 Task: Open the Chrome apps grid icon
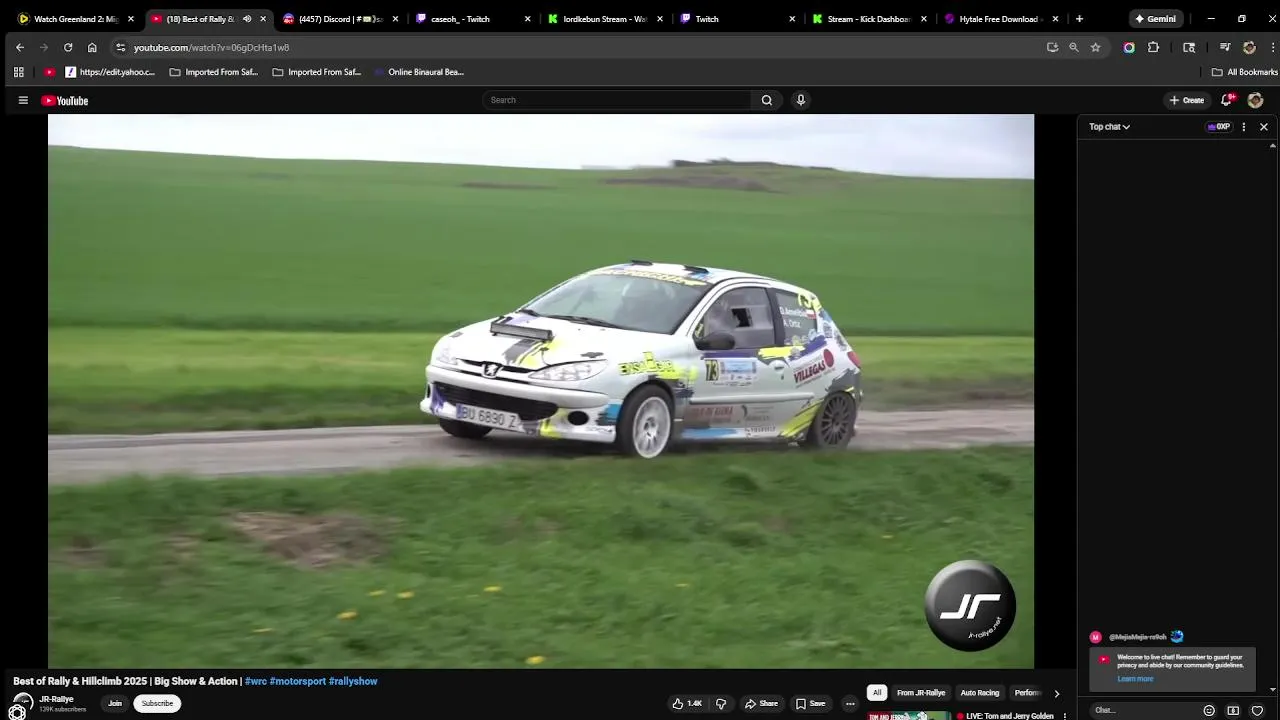tap(18, 72)
